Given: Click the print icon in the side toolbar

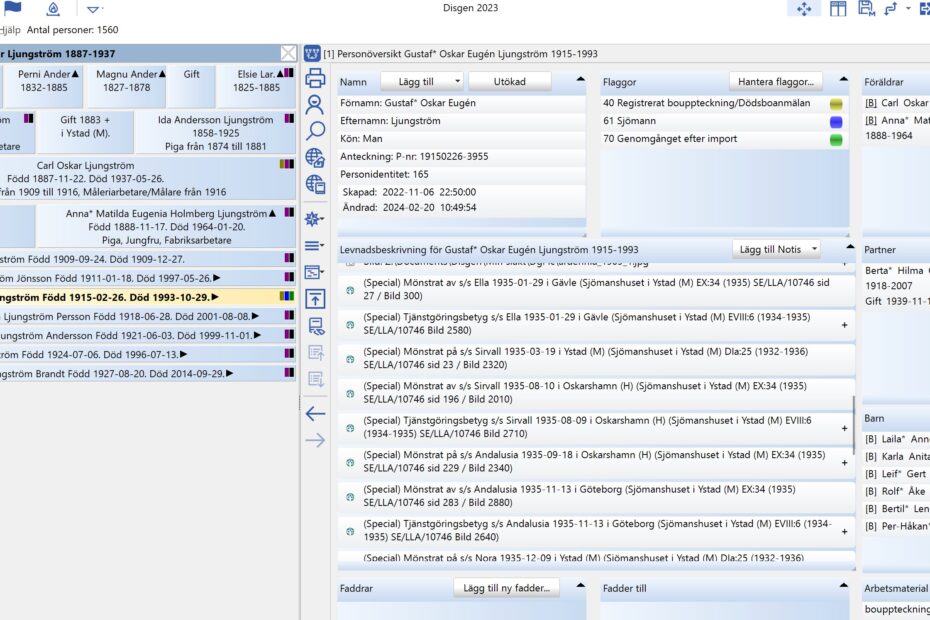Looking at the screenshot, I should (315, 78).
